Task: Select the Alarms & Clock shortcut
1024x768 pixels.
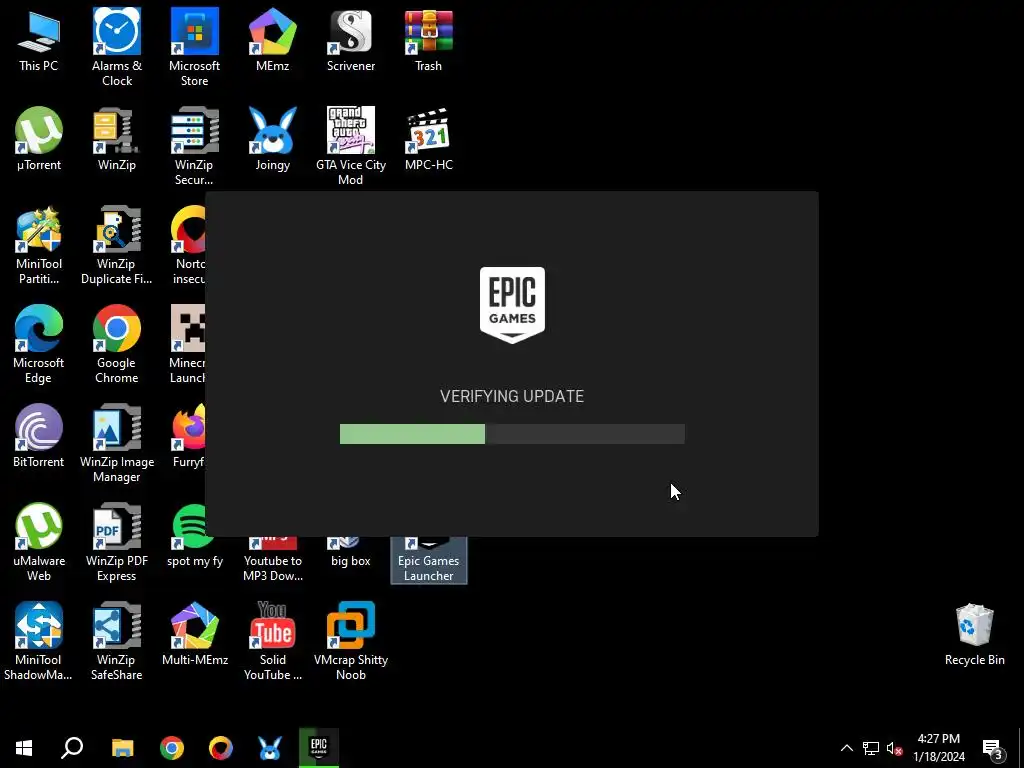Action: (x=117, y=47)
